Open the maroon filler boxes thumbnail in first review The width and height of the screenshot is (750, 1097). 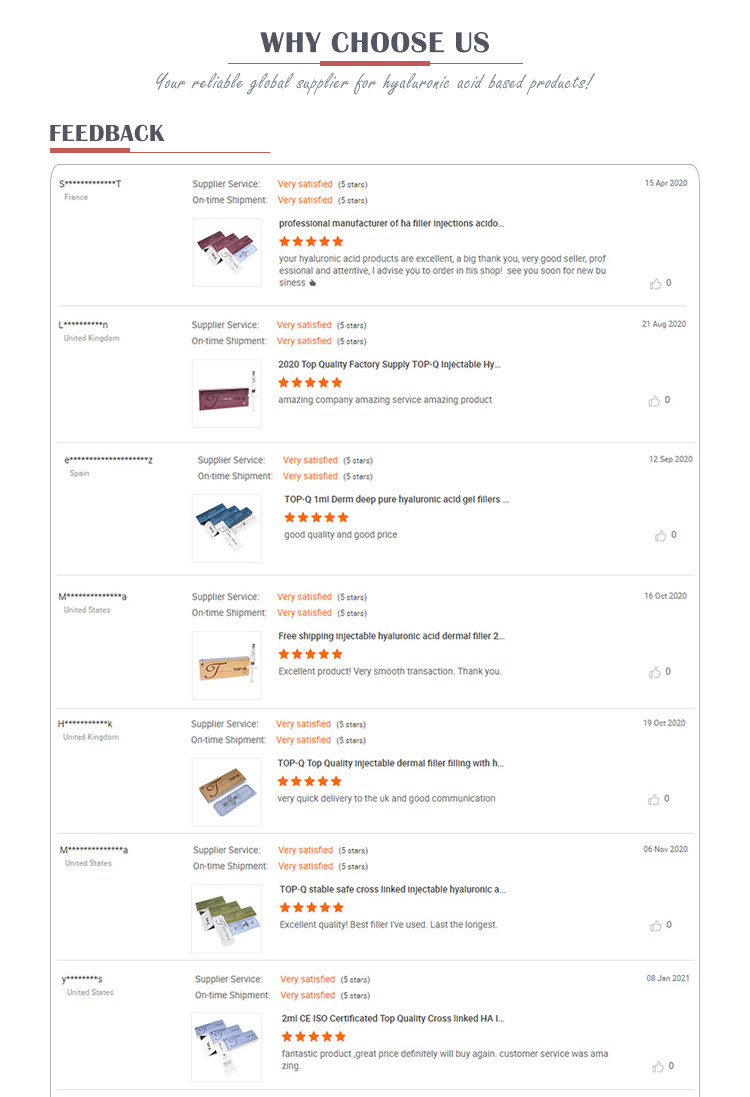227,253
